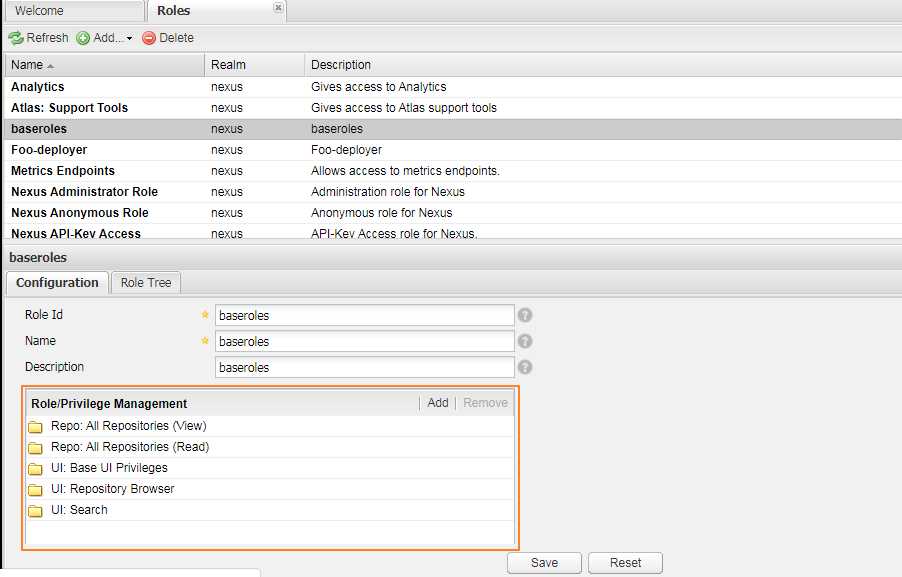
Task: Select the Atlas: Support Tools role
Action: [x=453, y=108]
